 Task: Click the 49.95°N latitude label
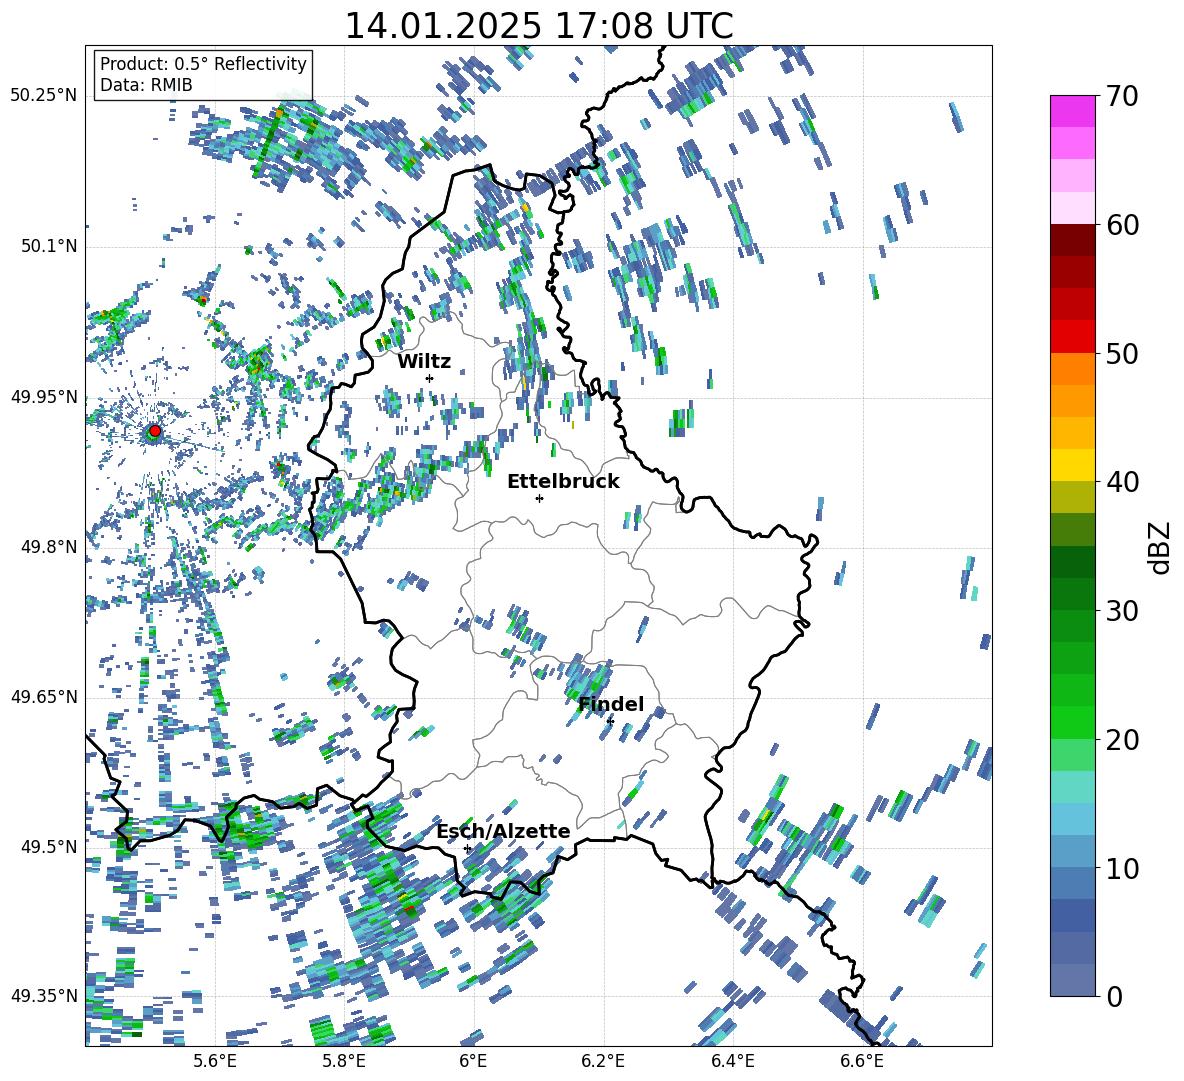pyautogui.click(x=44, y=397)
